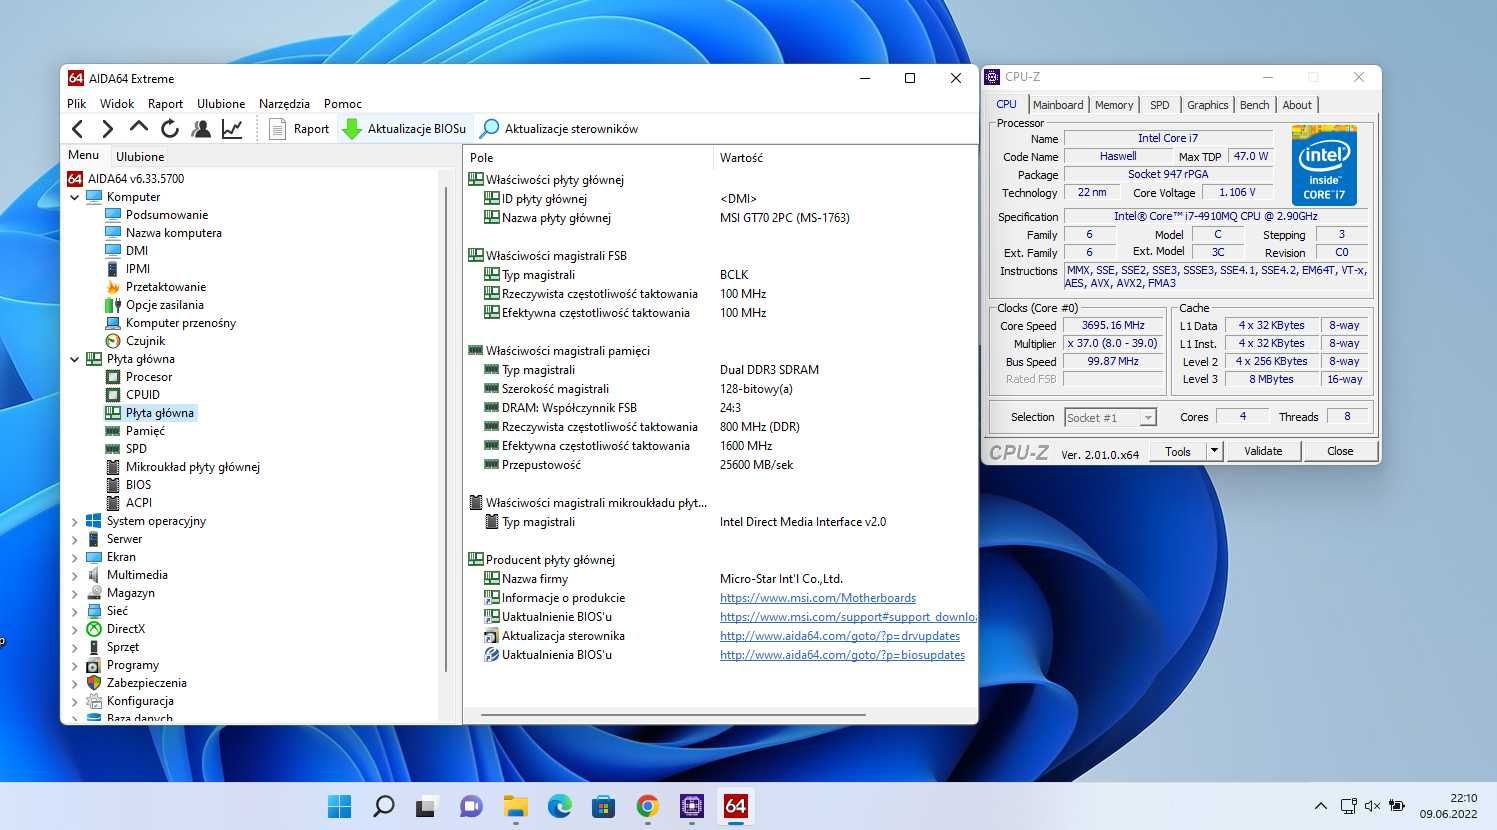Go back with the AIDA64 back arrow
The width and height of the screenshot is (1497, 830).
click(x=78, y=128)
